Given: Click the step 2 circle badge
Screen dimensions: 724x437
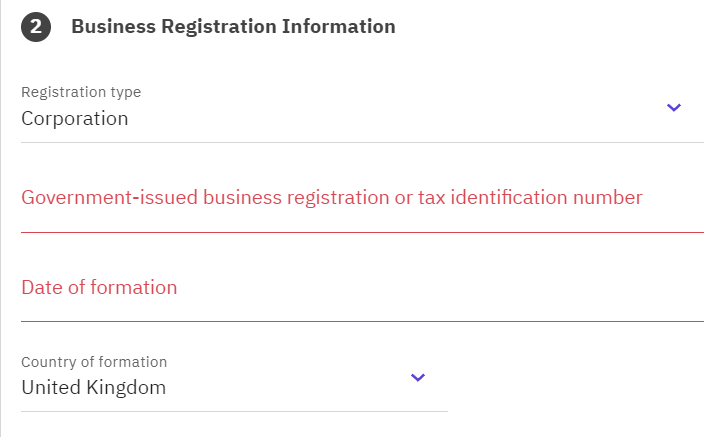Looking at the screenshot, I should 35,27.
